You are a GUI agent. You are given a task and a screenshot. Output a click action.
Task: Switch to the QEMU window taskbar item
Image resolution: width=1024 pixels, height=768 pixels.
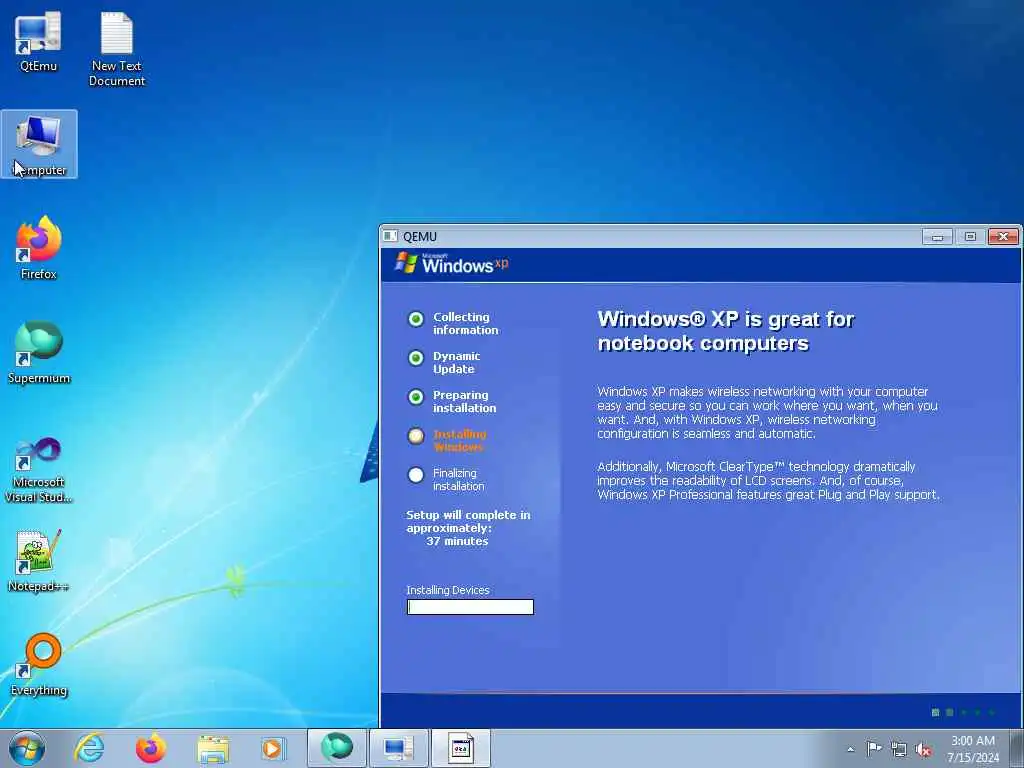460,748
